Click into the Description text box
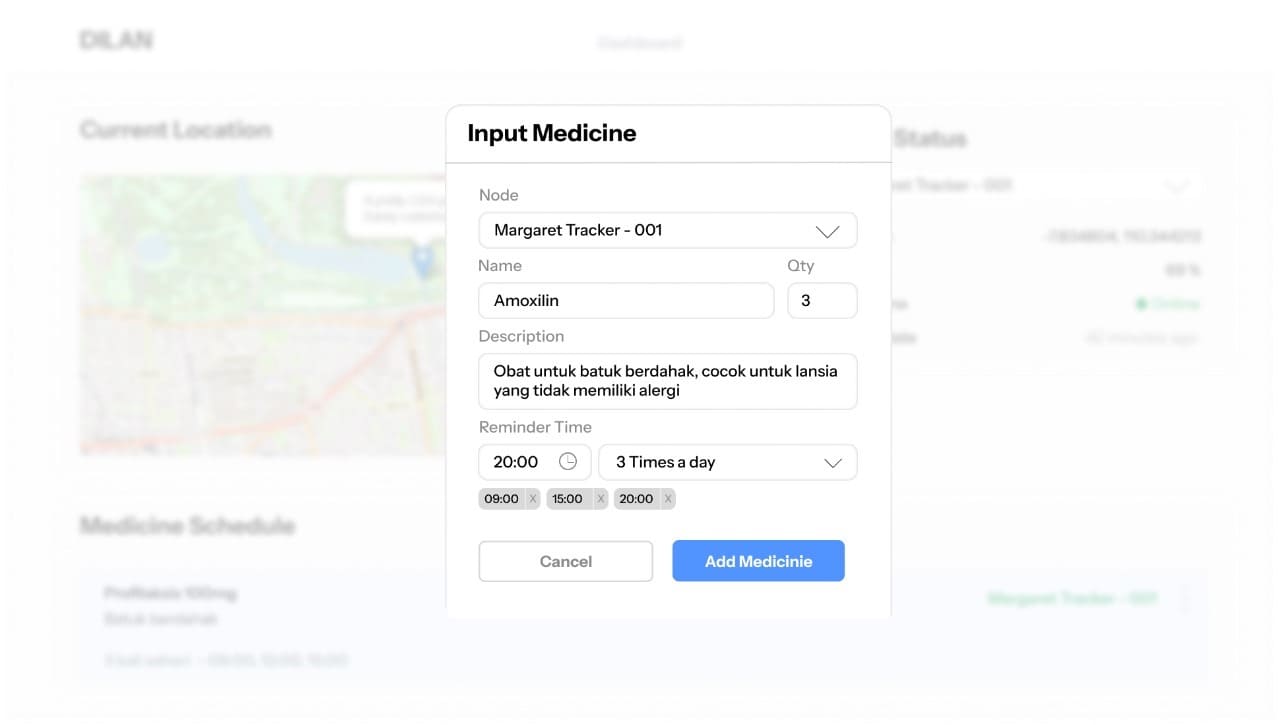The height and width of the screenshot is (725, 1280). click(667, 381)
